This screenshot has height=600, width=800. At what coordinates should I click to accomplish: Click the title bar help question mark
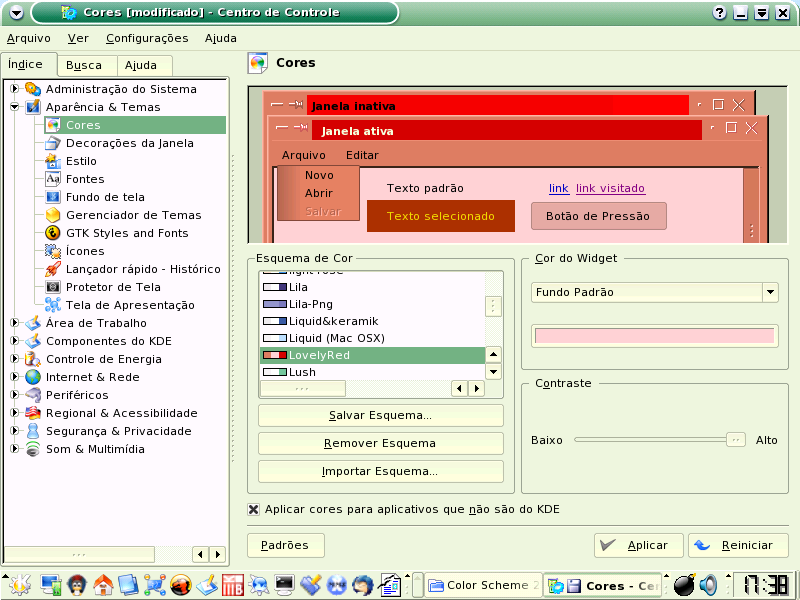pyautogui.click(x=719, y=13)
